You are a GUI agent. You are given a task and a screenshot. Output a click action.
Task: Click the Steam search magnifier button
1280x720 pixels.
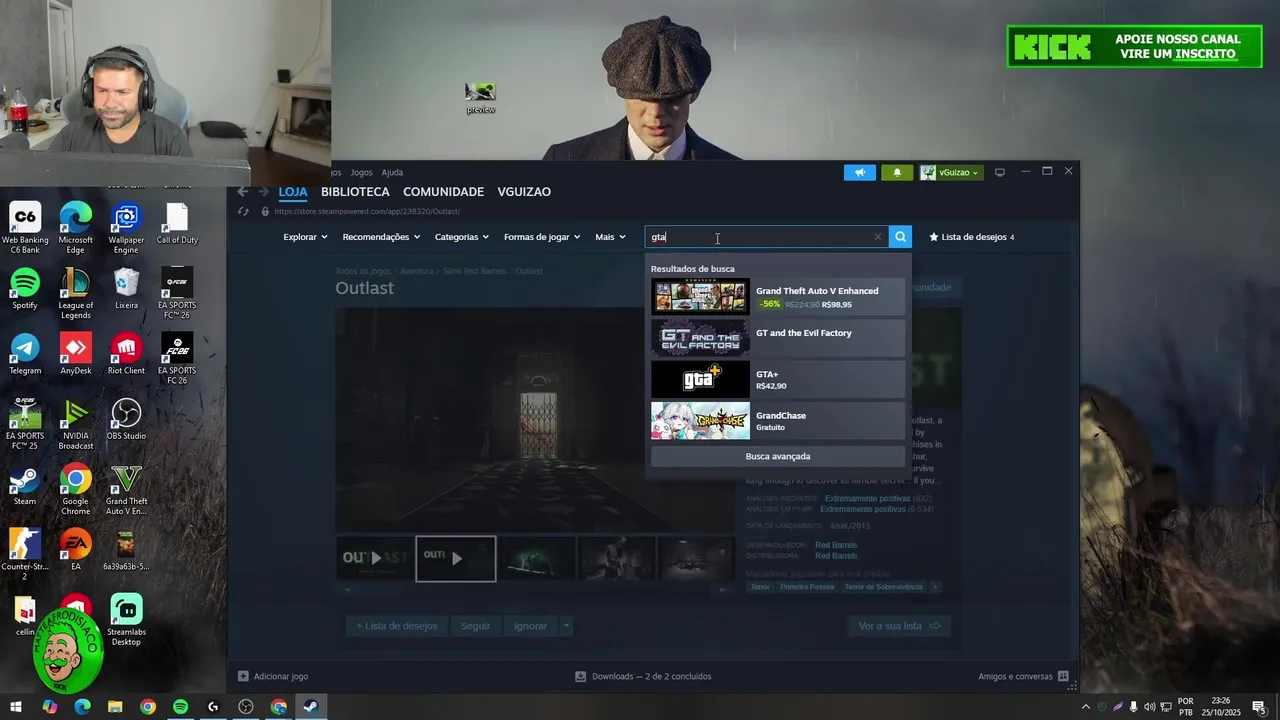tap(900, 237)
